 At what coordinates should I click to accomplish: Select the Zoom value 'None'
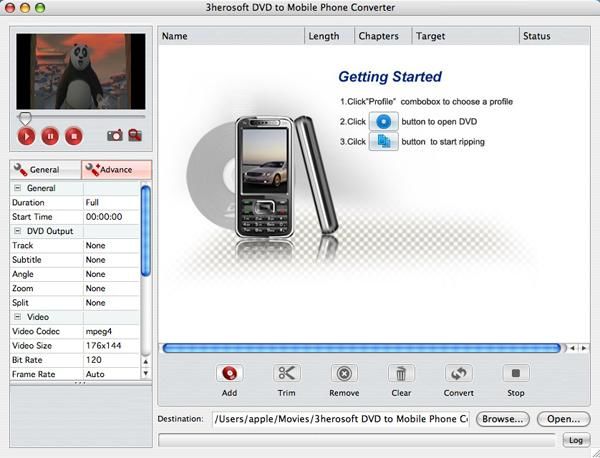(111, 288)
